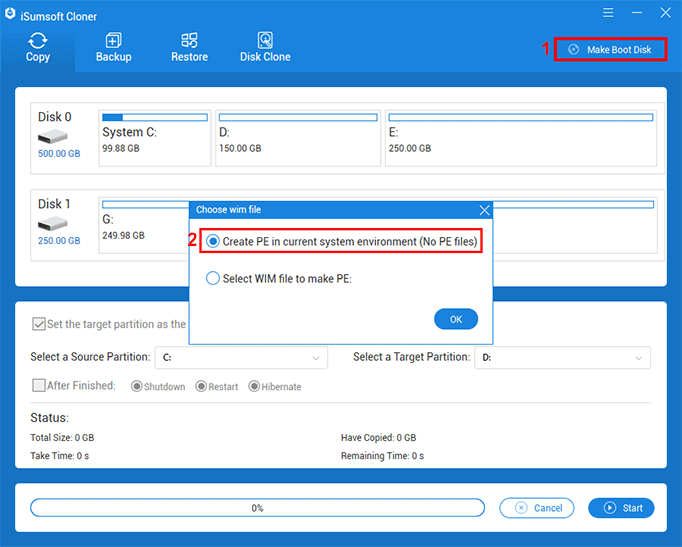The height and width of the screenshot is (547, 682).
Task: Open the Restore tab
Action: pyautogui.click(x=189, y=48)
